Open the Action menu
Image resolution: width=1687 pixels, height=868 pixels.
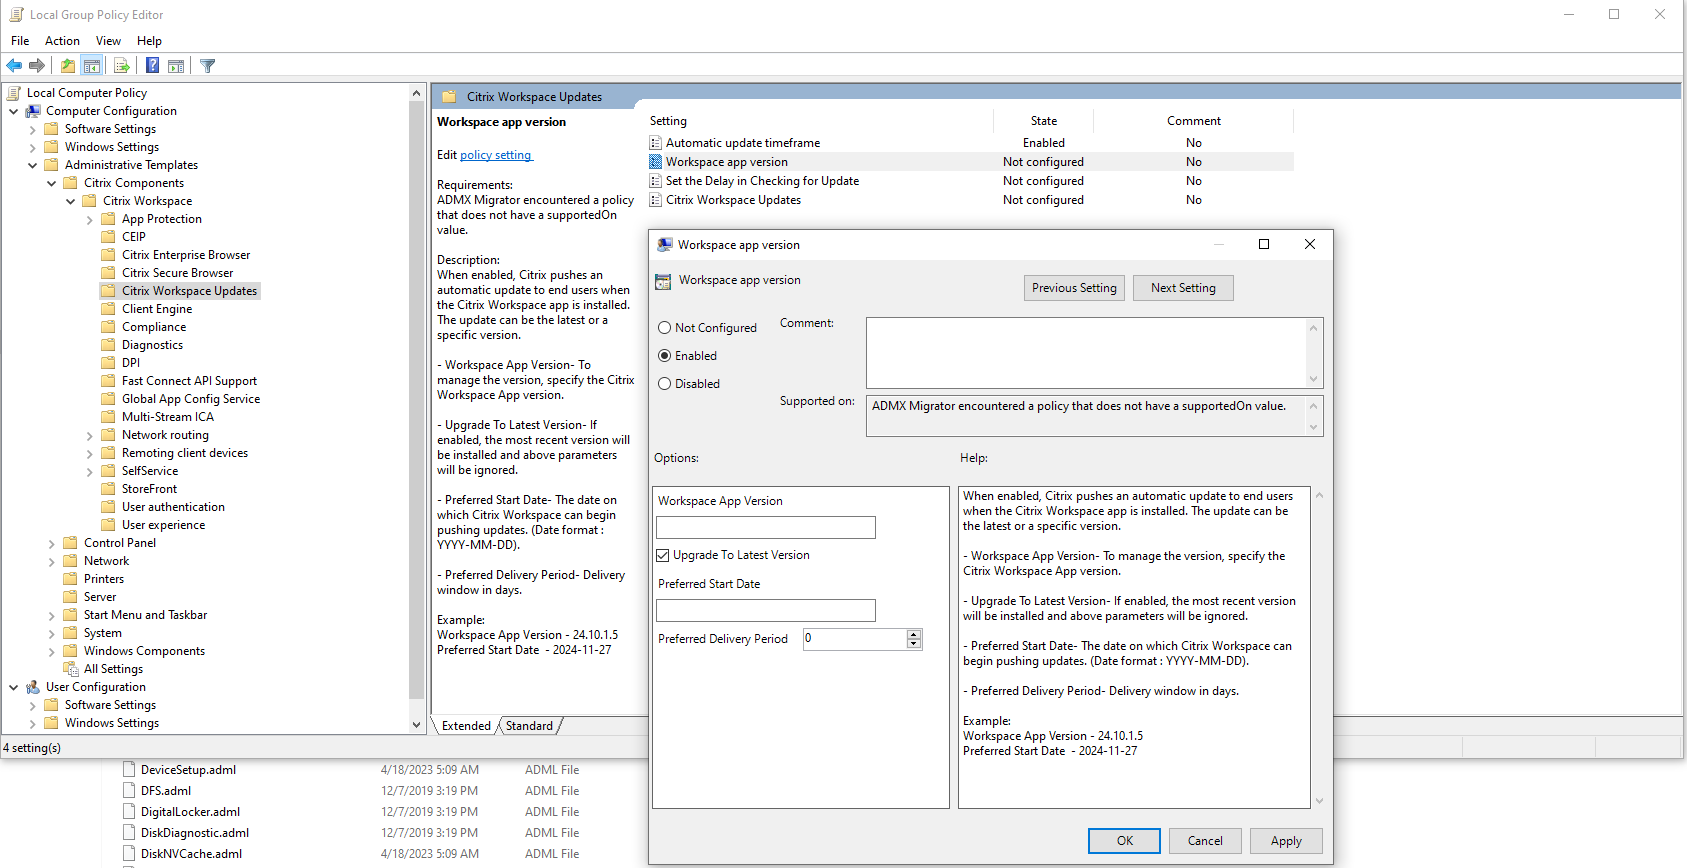pos(62,41)
